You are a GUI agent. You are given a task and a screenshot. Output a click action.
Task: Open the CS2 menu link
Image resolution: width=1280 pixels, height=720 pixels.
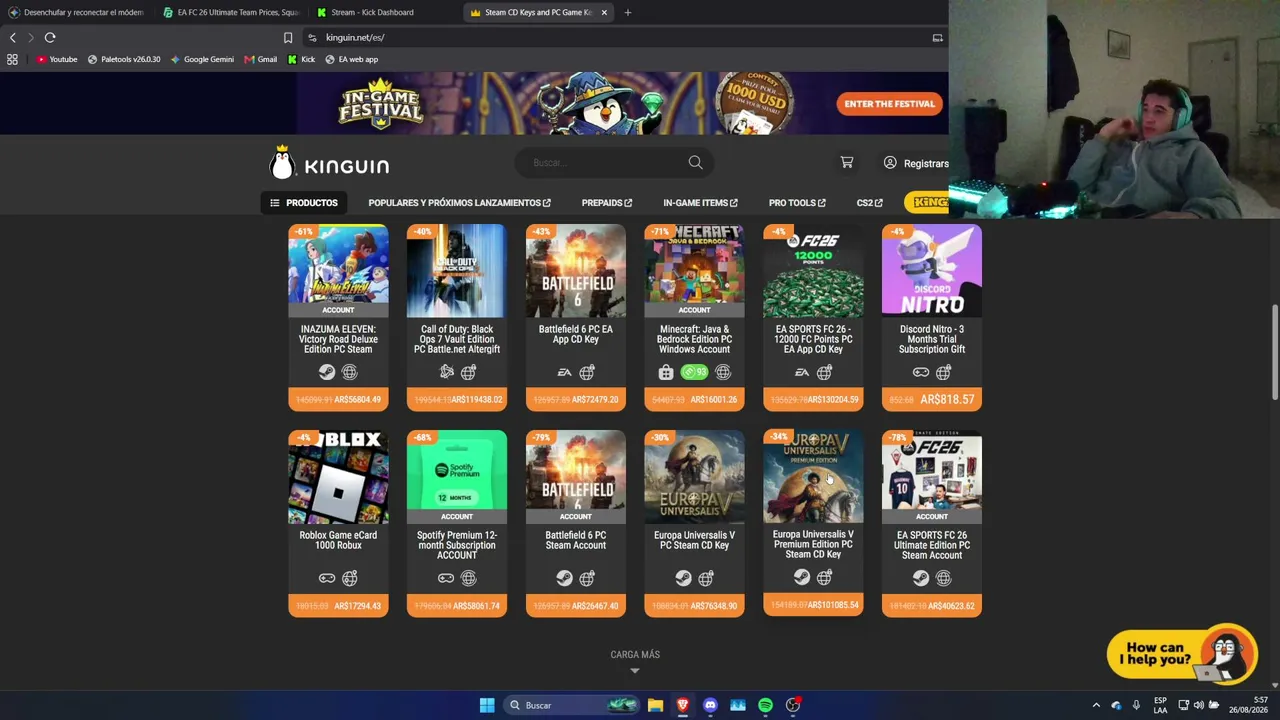(x=869, y=203)
